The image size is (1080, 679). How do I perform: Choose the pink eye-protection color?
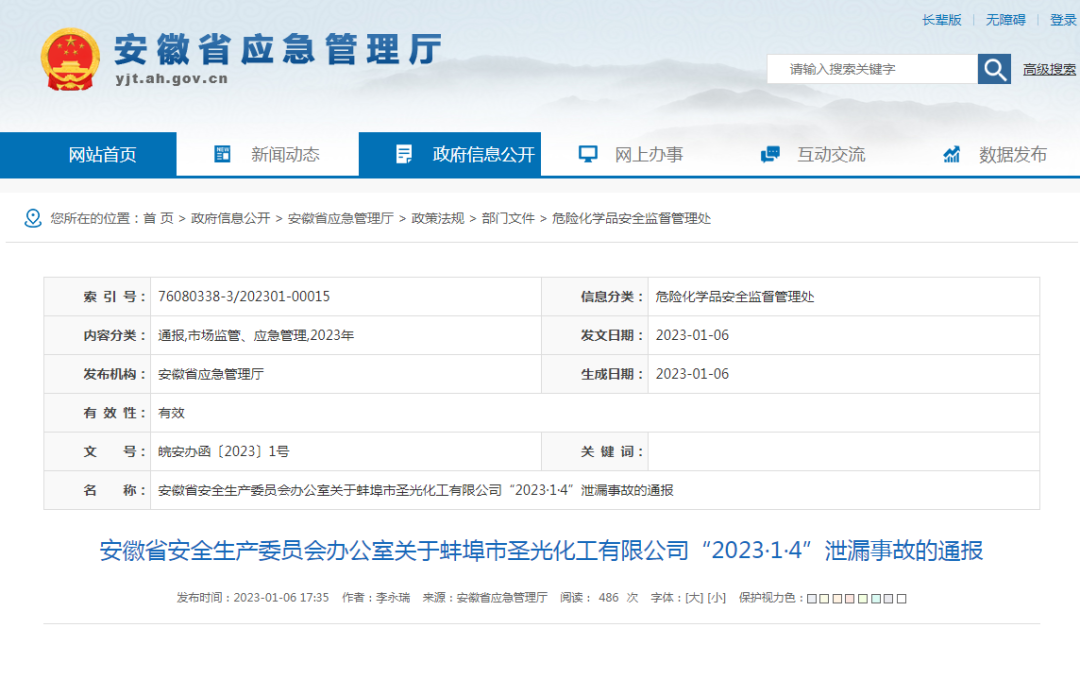[x=850, y=598]
